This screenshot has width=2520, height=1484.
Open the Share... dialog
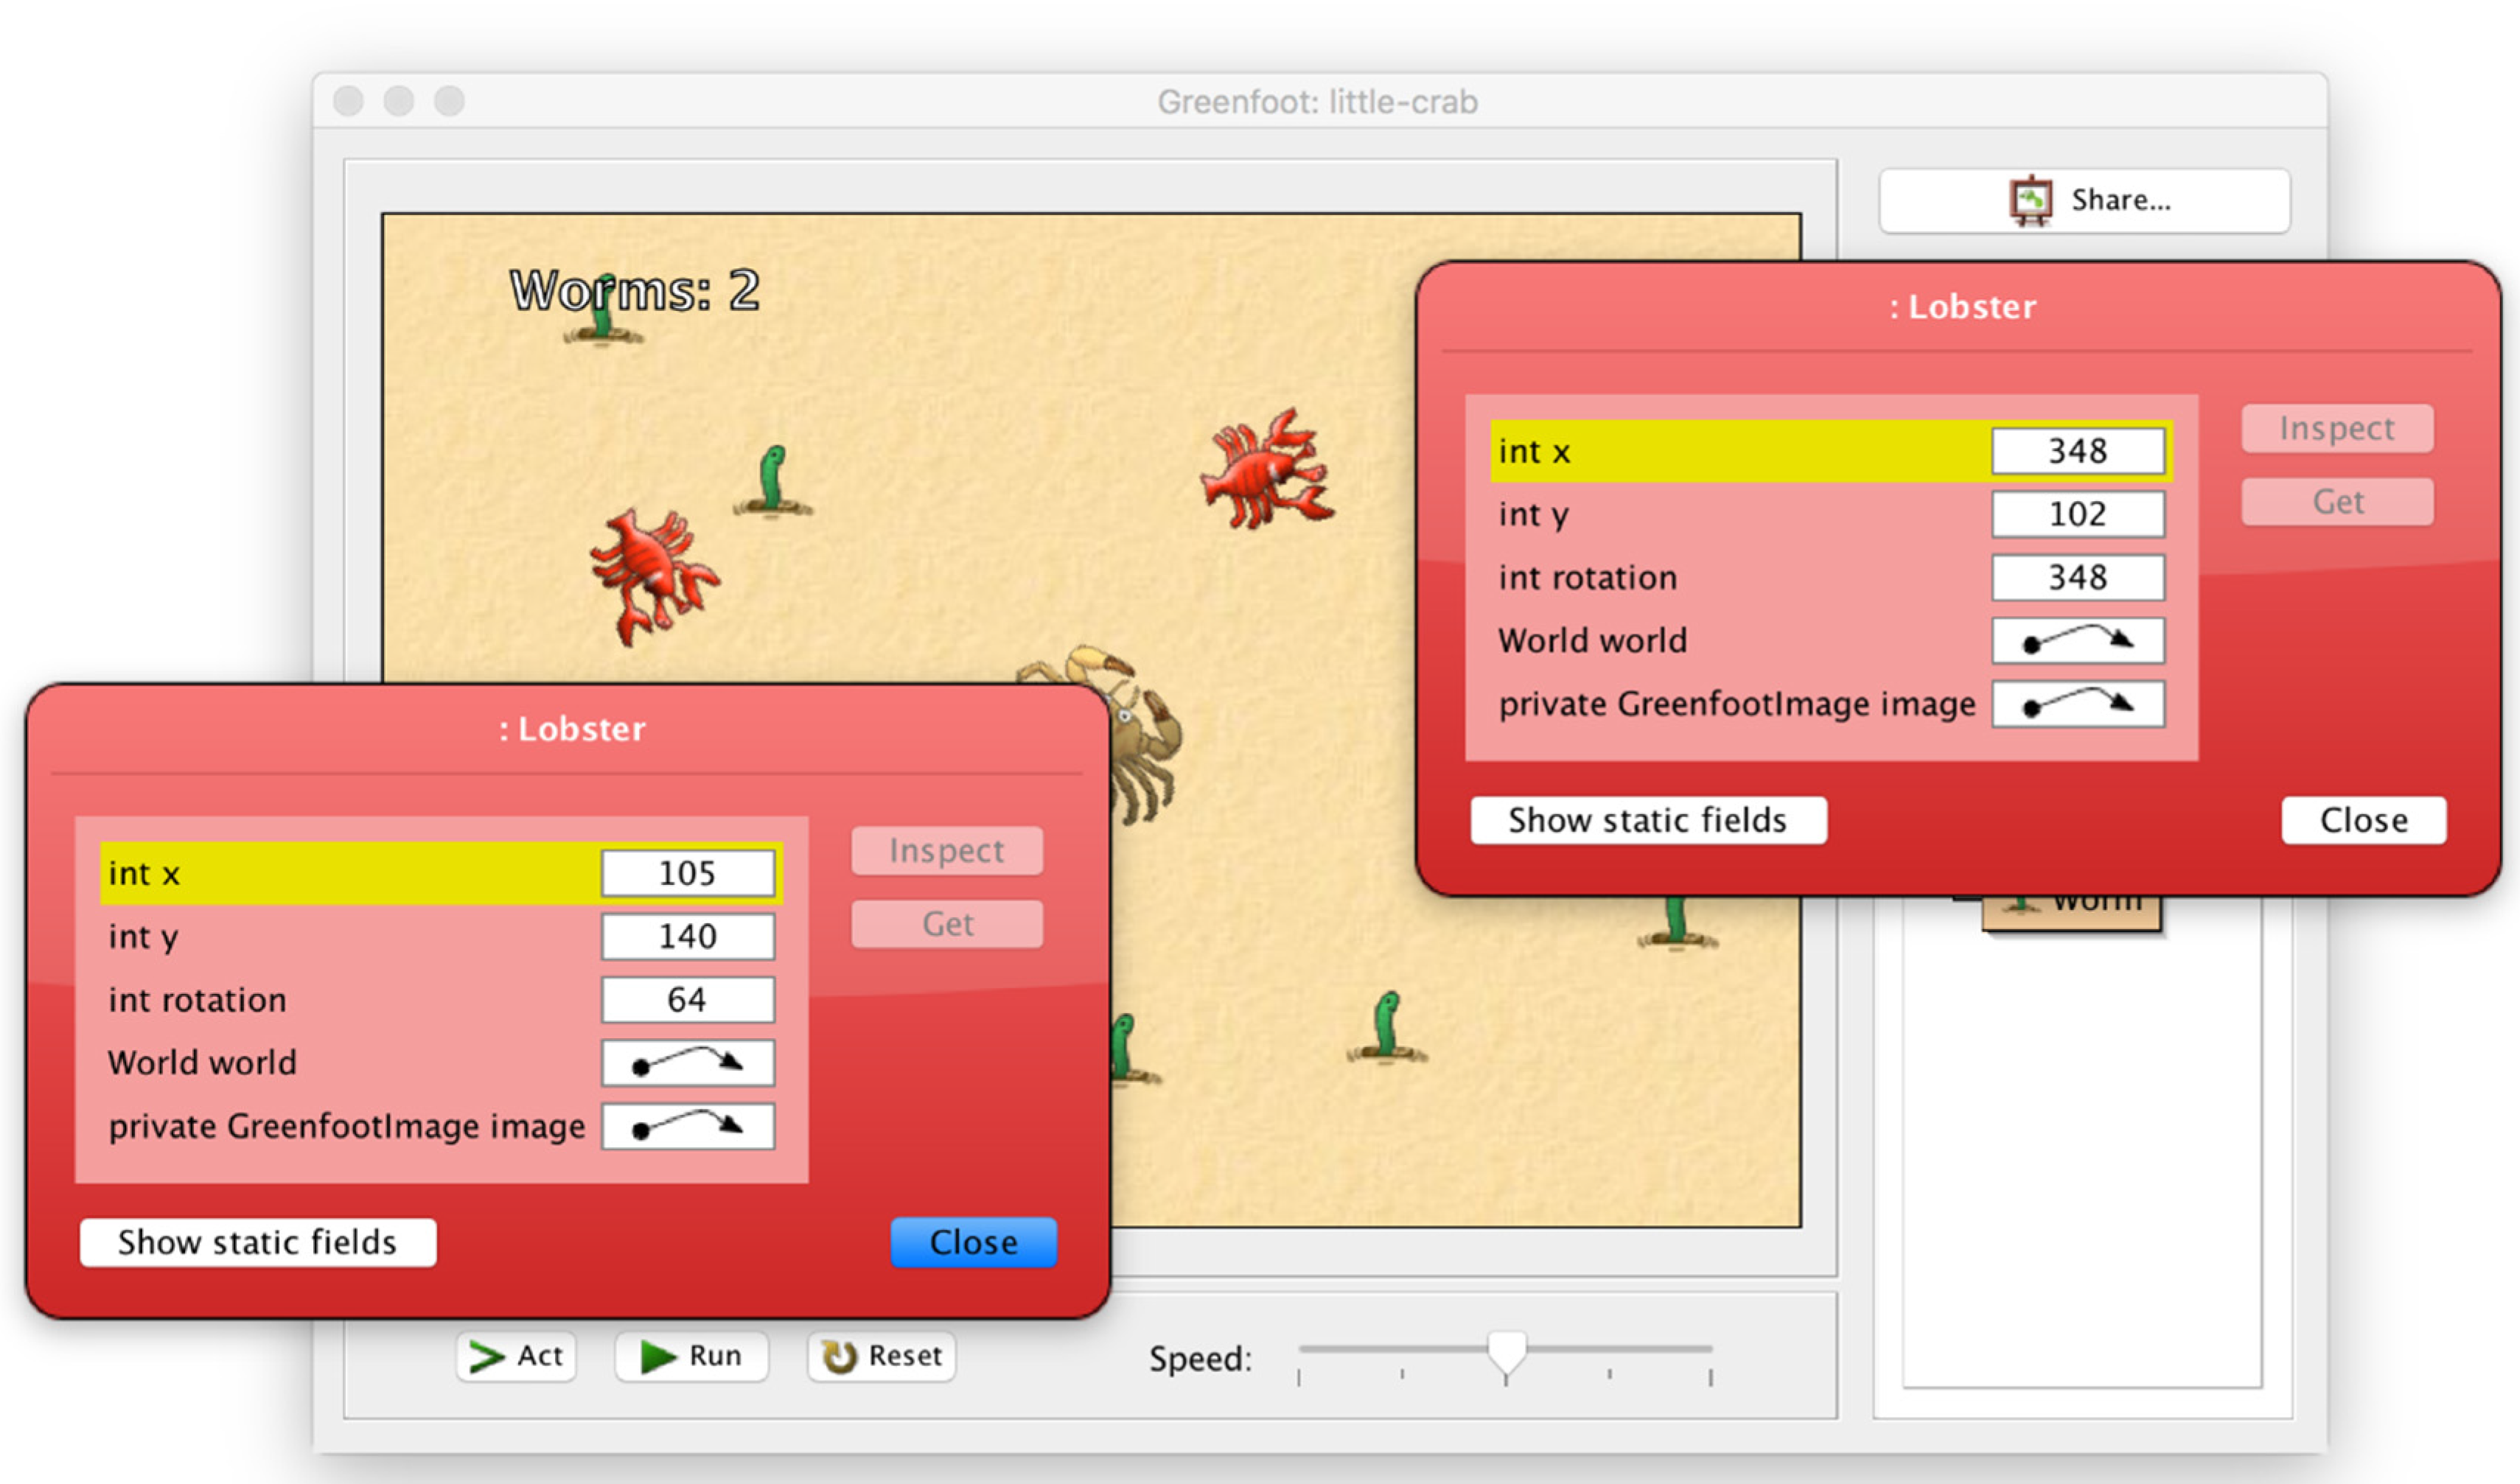click(2084, 201)
